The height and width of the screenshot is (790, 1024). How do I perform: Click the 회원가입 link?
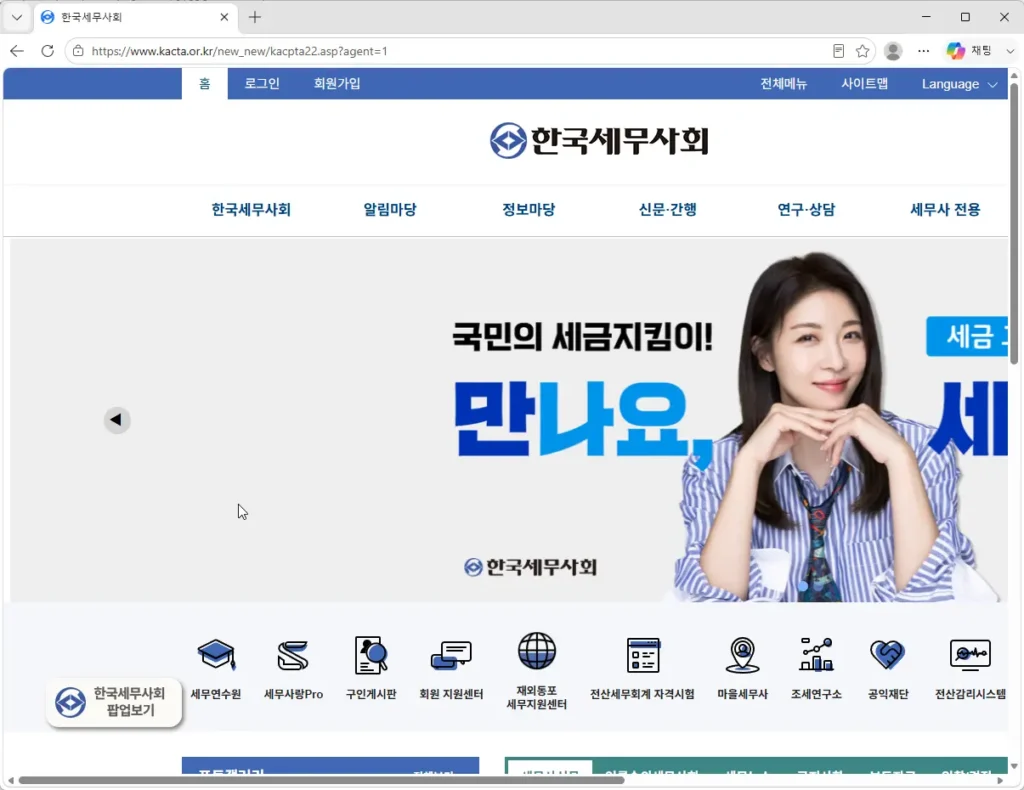[x=337, y=84]
